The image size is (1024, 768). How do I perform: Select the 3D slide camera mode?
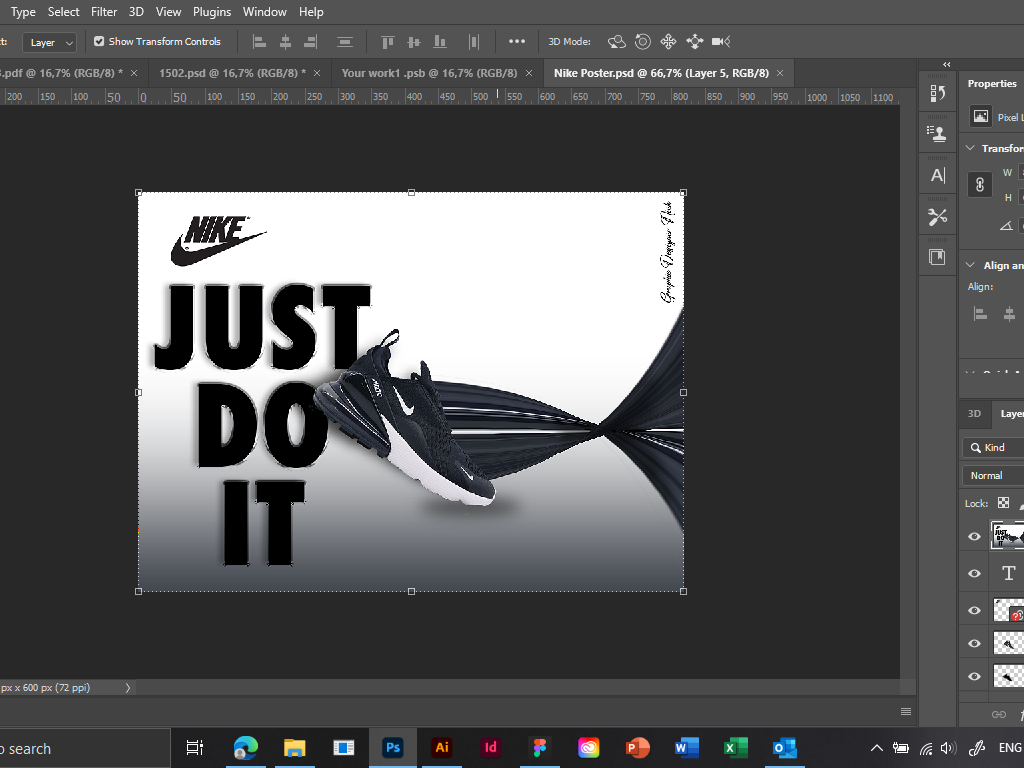[x=695, y=42]
